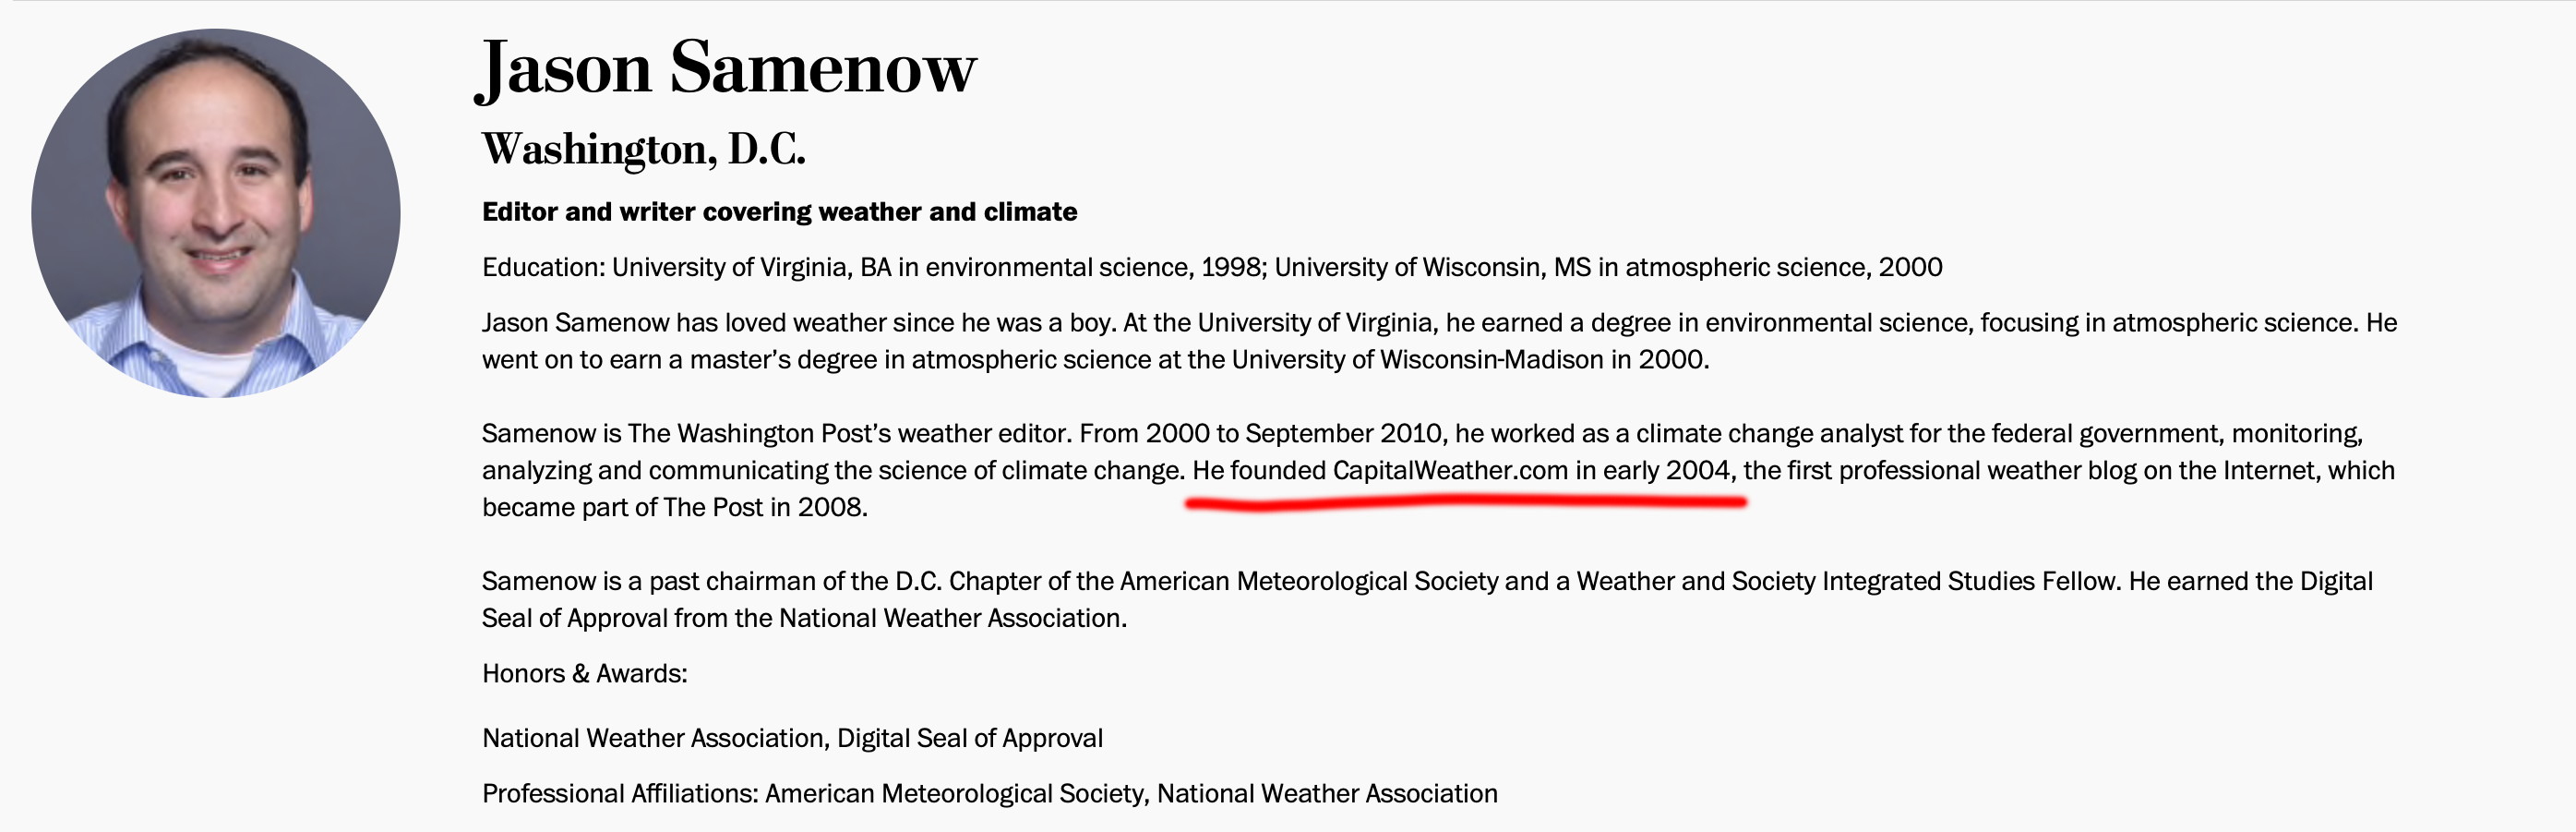Click 'became part of The Post in 2008'
This screenshot has height=832, width=2576.
click(x=674, y=508)
